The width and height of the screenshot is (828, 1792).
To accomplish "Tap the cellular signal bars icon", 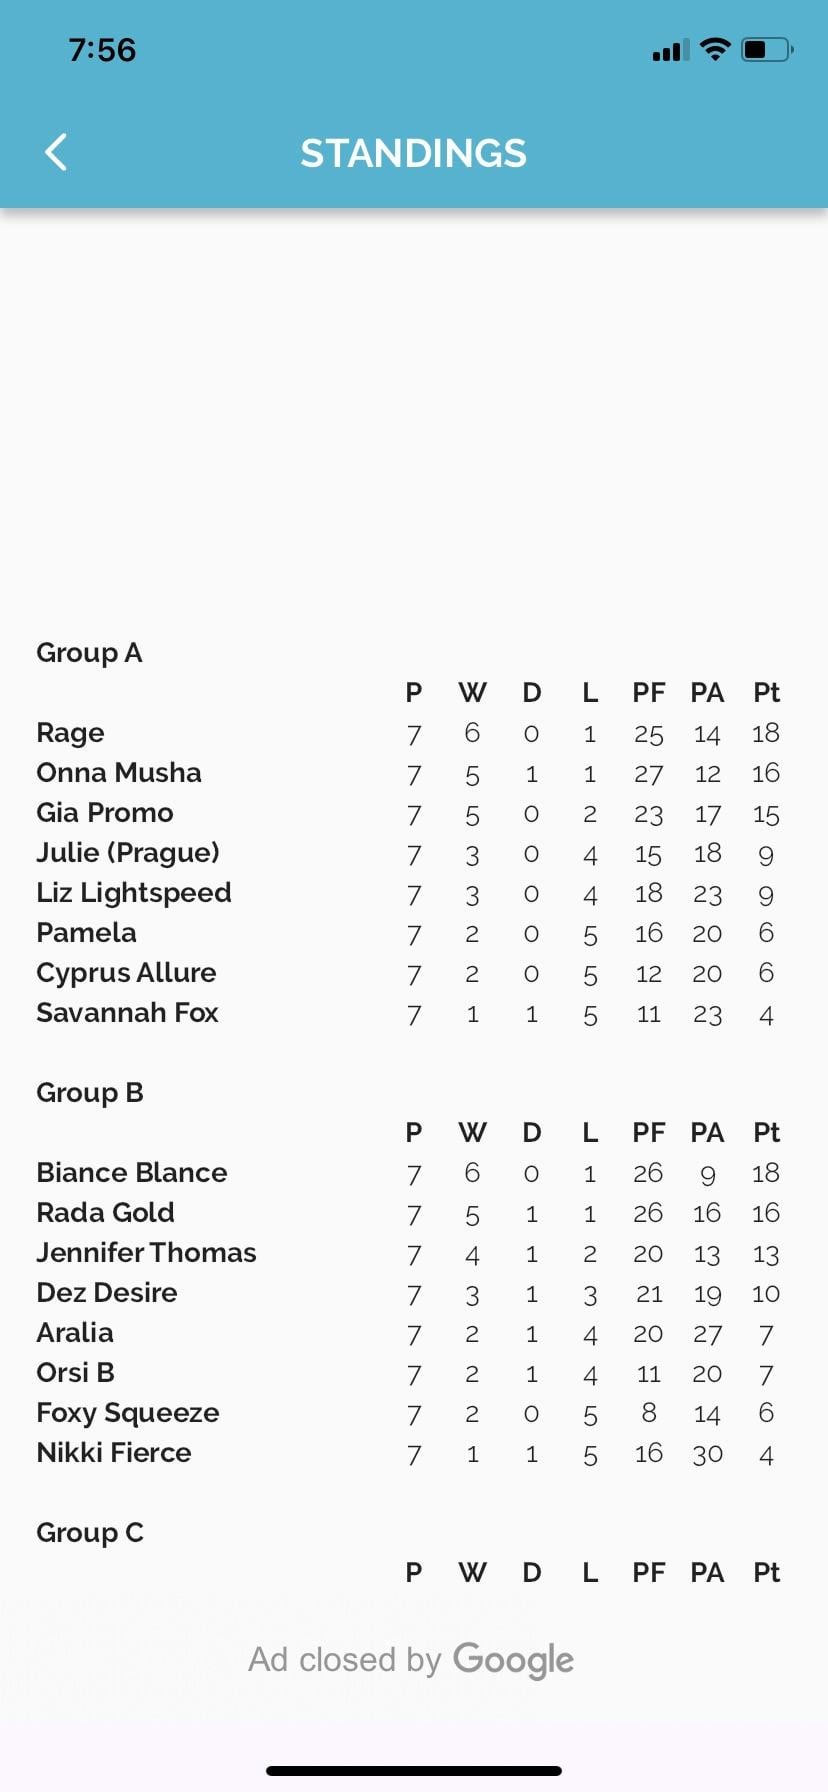I will click(x=670, y=50).
